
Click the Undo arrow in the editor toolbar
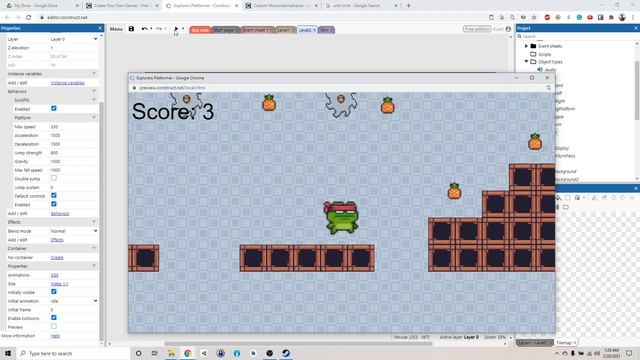144,29
